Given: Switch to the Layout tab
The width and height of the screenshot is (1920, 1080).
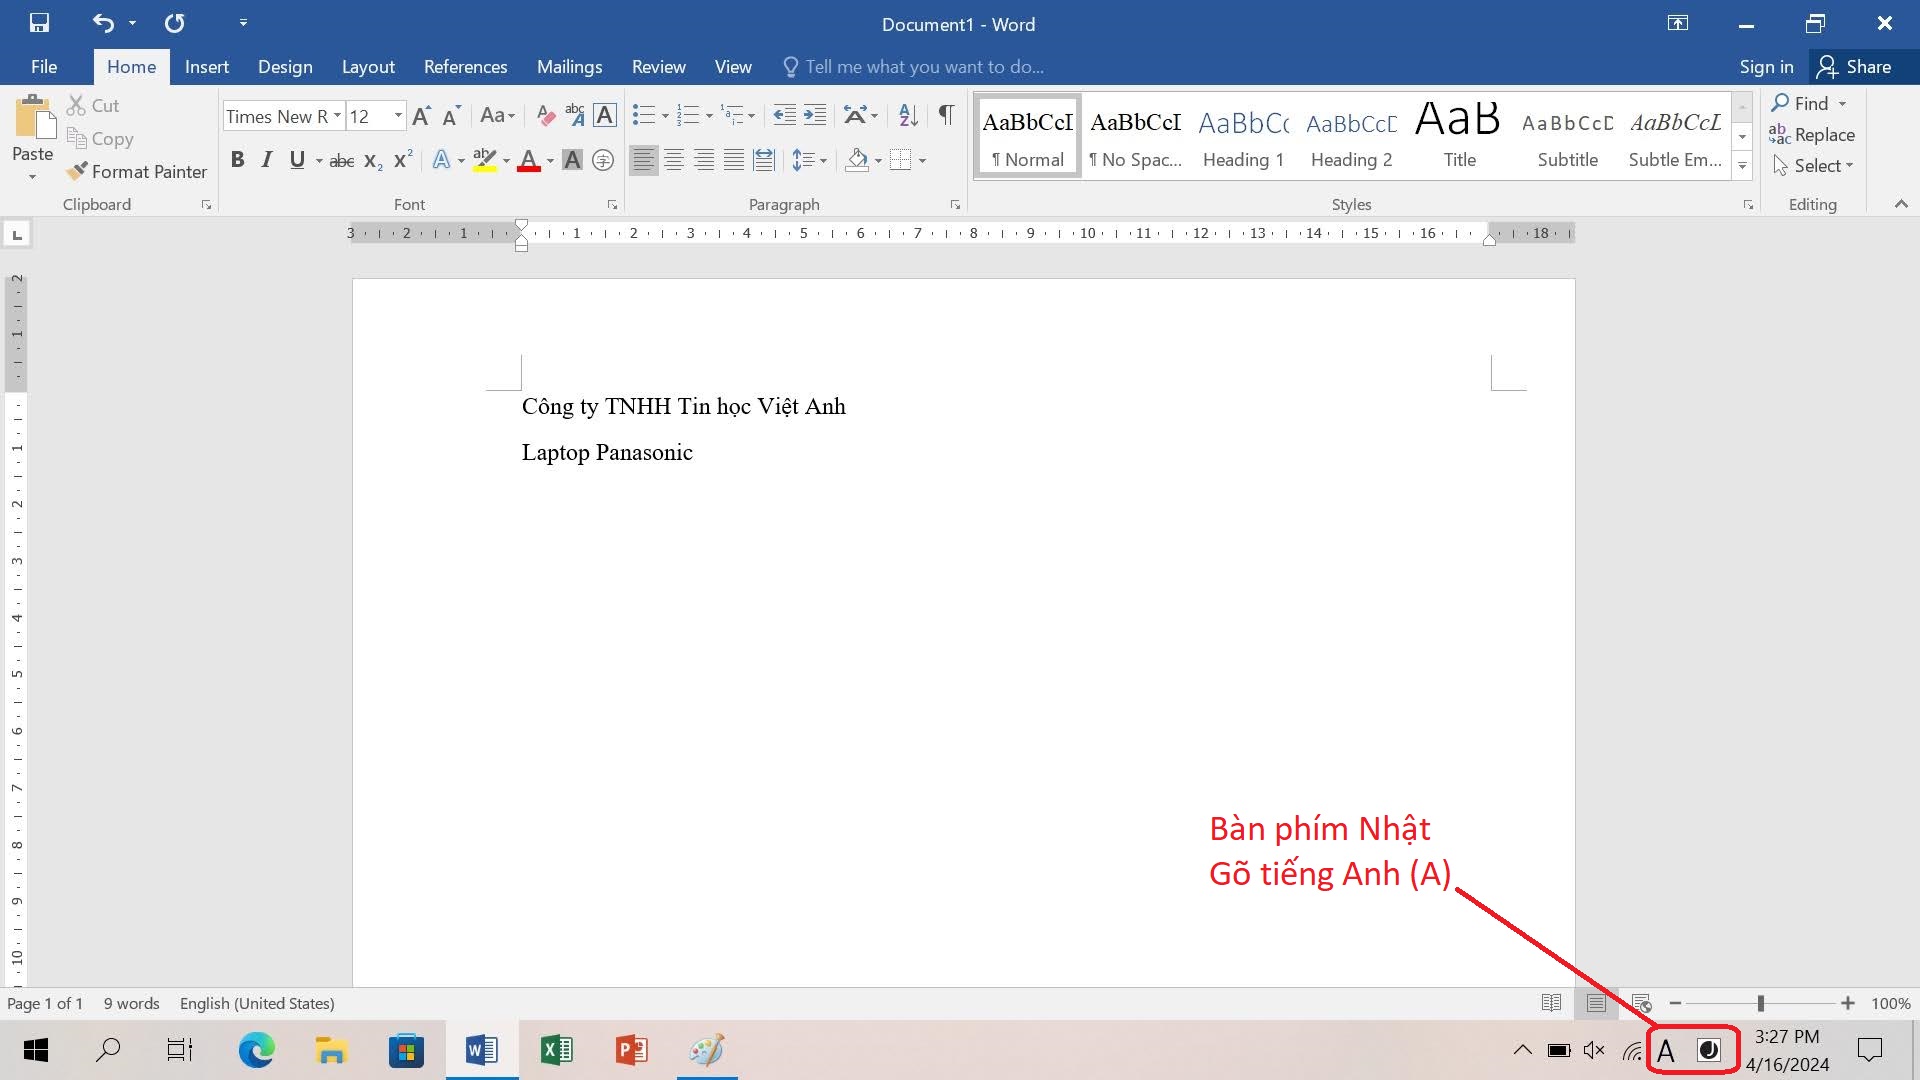Looking at the screenshot, I should tap(368, 67).
